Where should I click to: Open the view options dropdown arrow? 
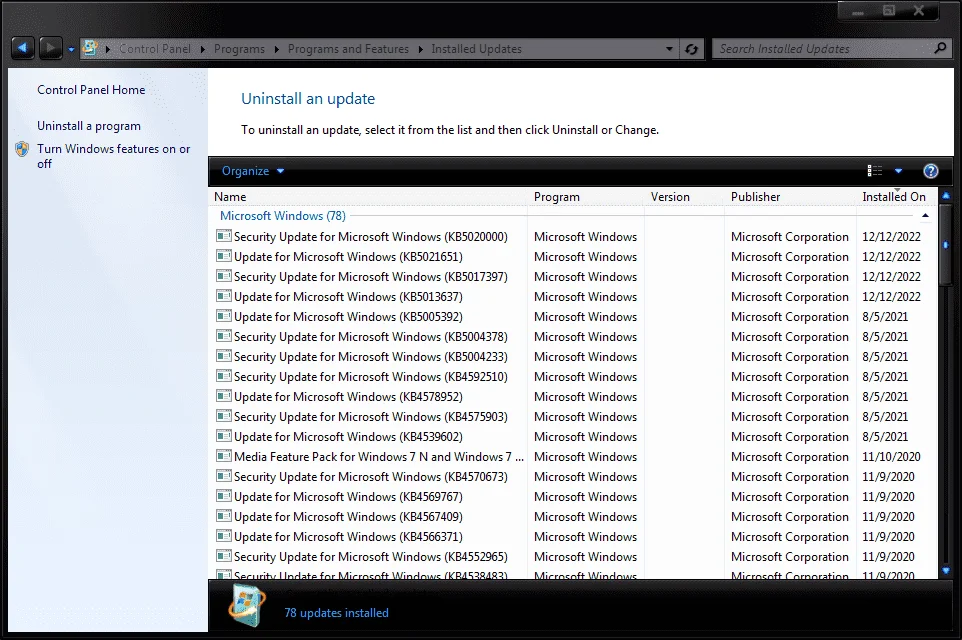[x=898, y=171]
